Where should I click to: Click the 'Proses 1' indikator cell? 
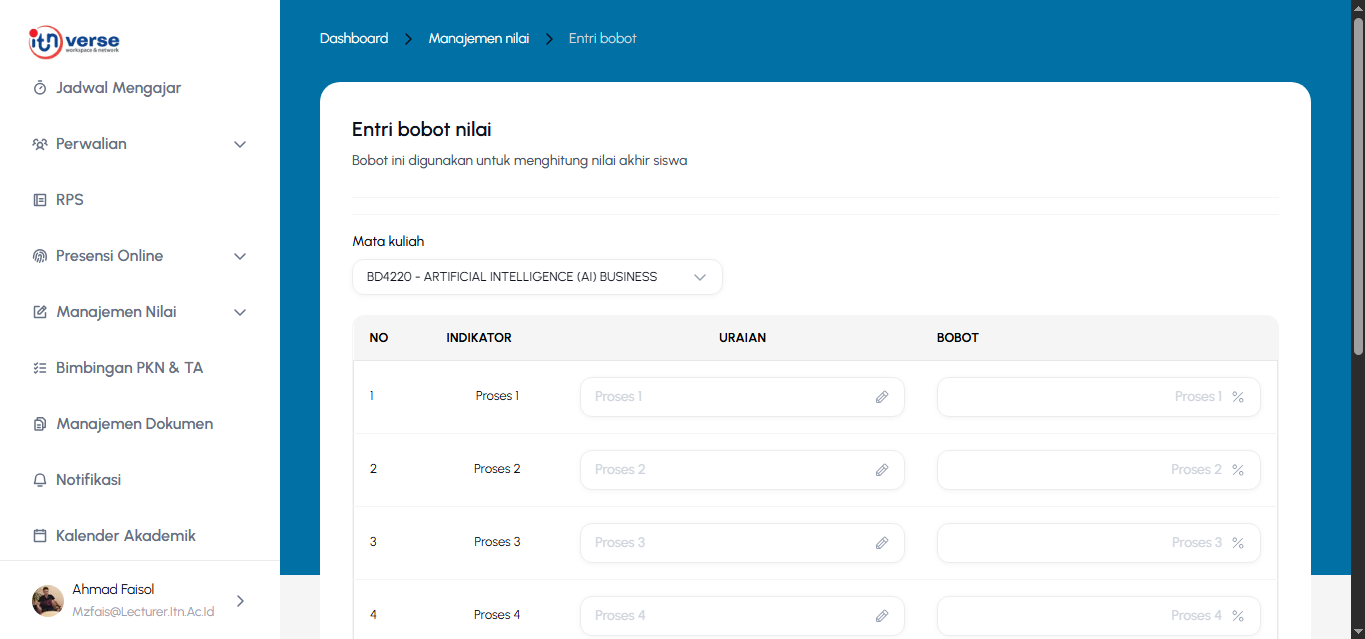point(497,396)
